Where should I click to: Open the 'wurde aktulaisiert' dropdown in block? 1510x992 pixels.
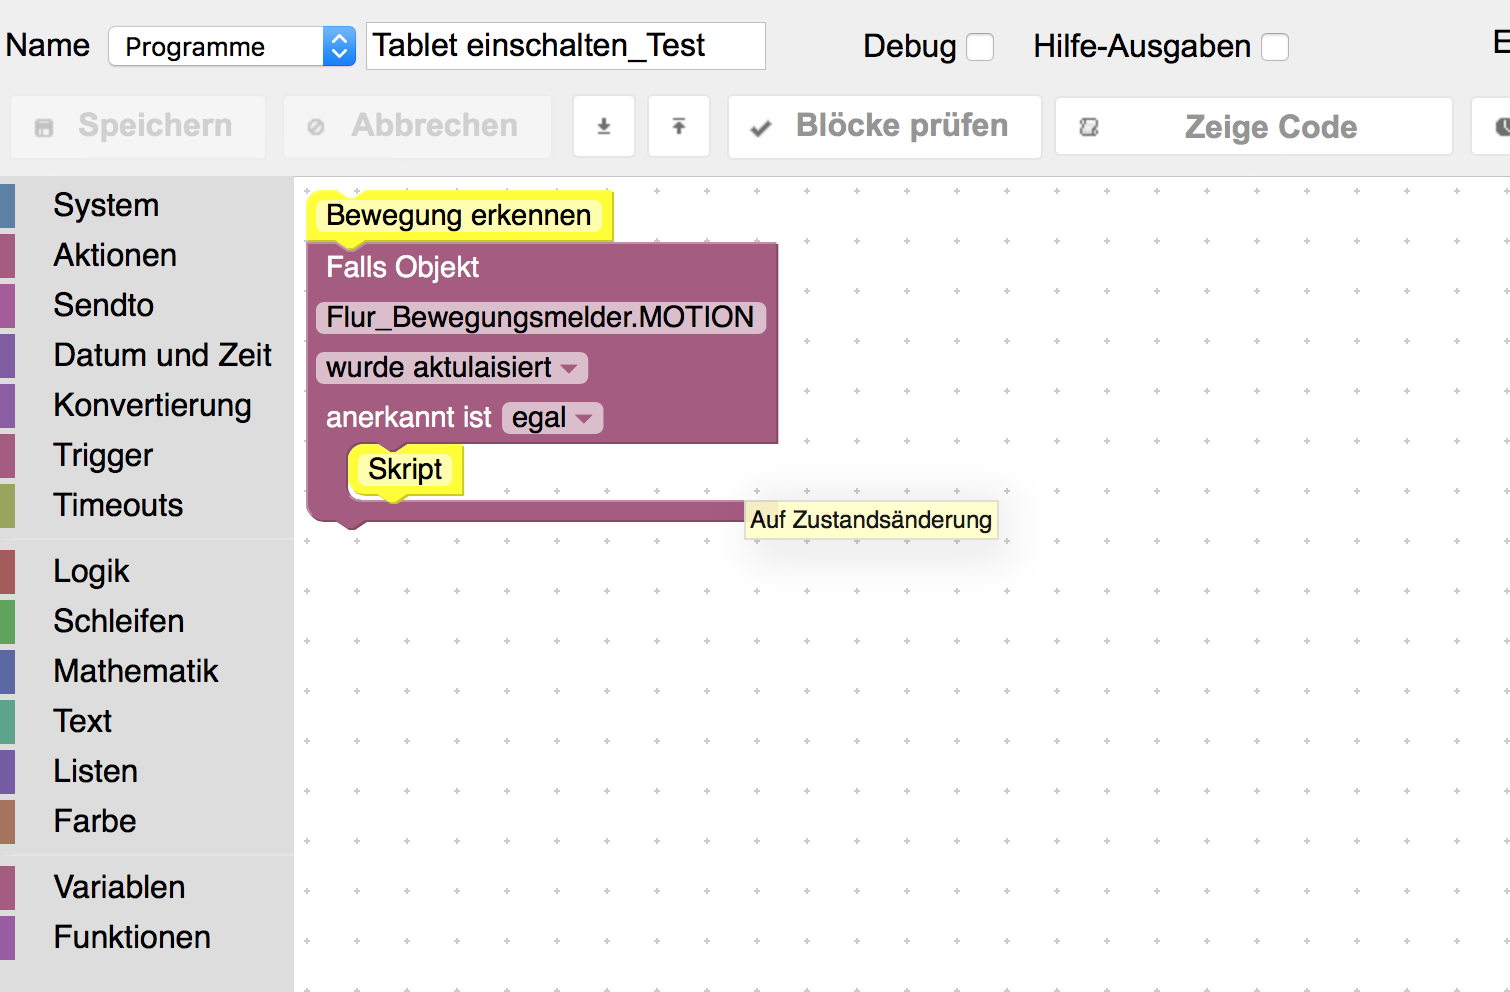[452, 368]
